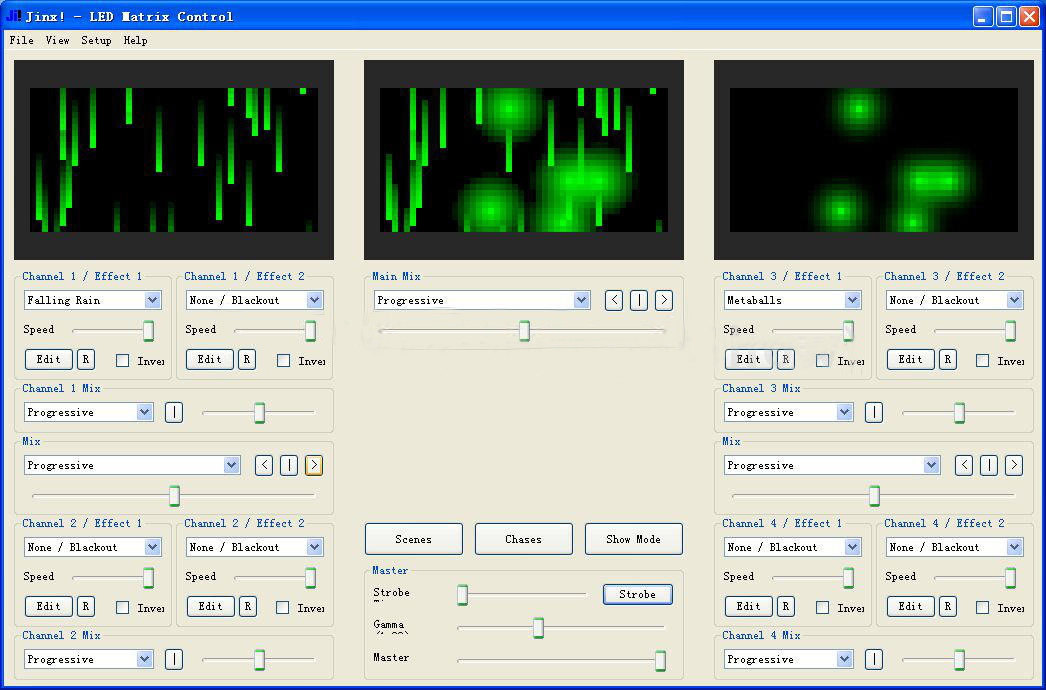The image size is (1046, 690).
Task: Click the R button in Channel 1 / Effect 1
Action: tap(86, 359)
